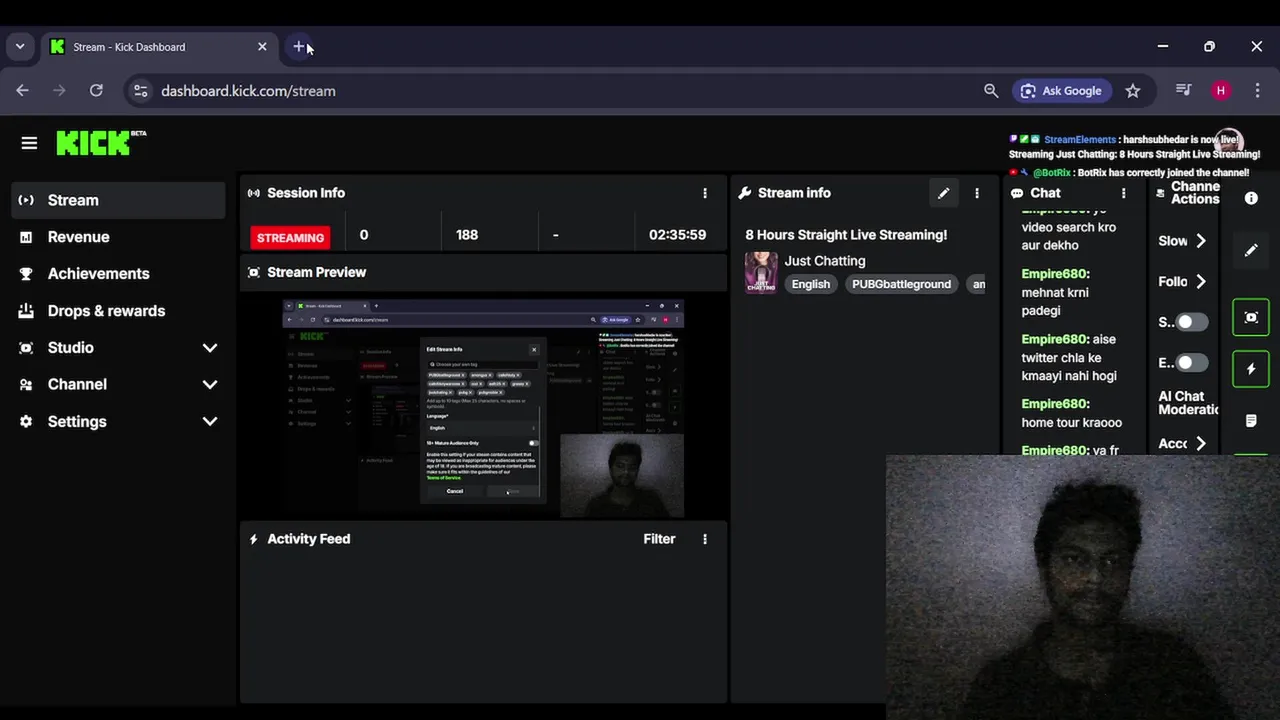Screen dimensions: 1280x720
Task: Click the Just Chatting category text
Action: click(825, 261)
